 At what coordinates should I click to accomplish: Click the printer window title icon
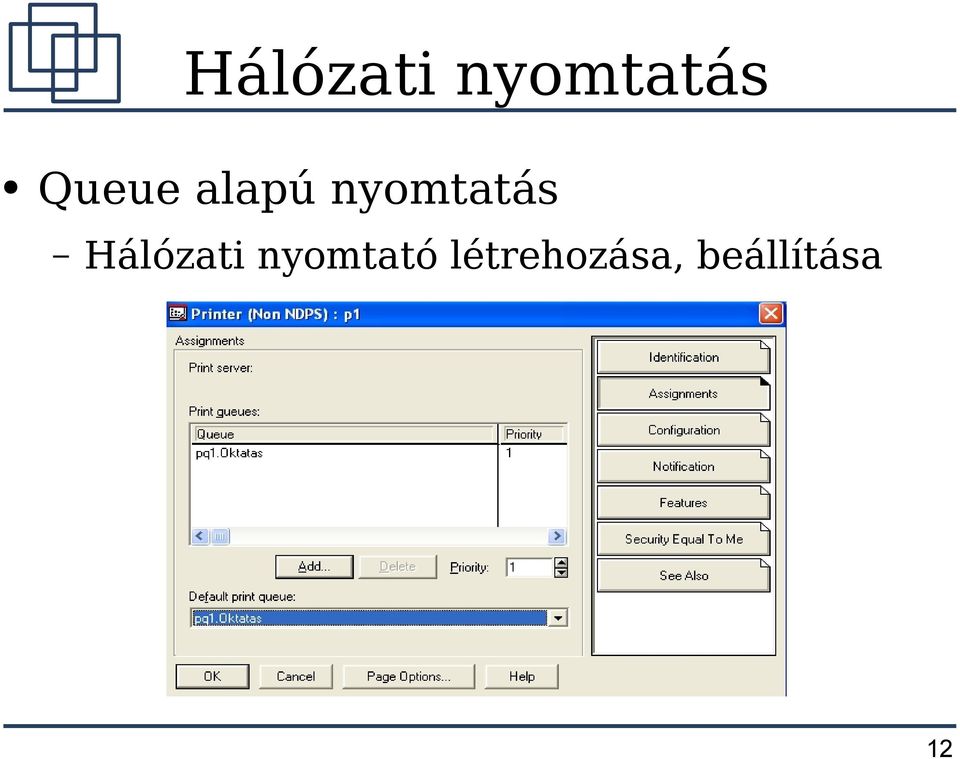point(177,313)
